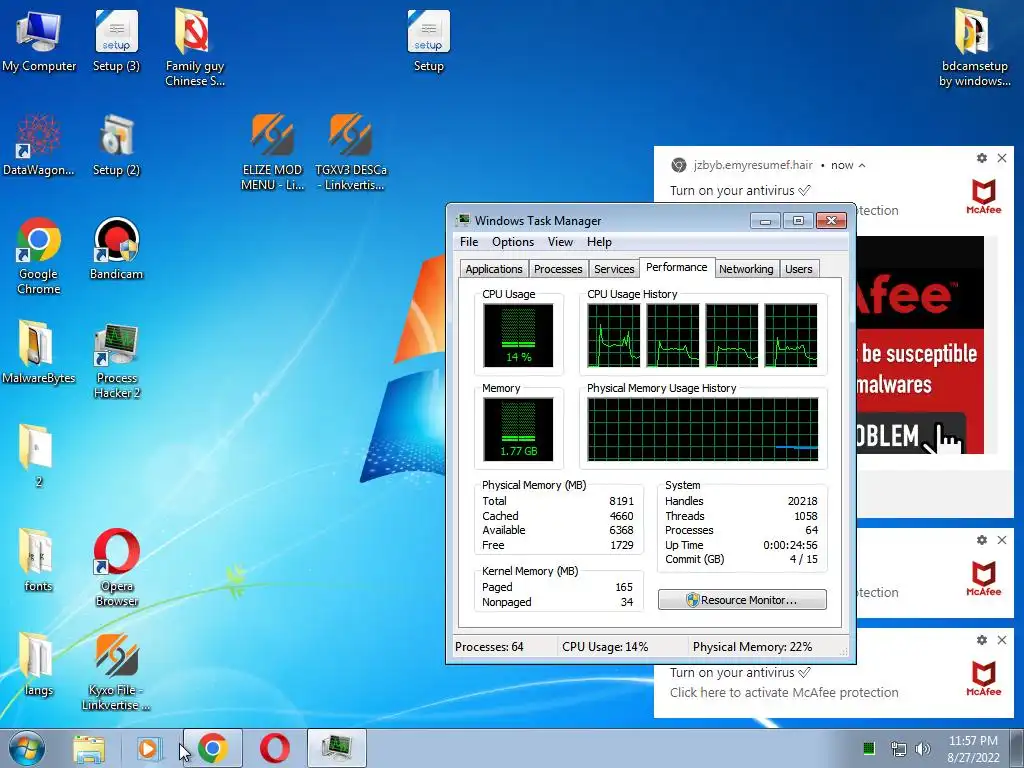Click 'Physical Memory: 22%' in status bar
The height and width of the screenshot is (768, 1024).
click(x=752, y=647)
